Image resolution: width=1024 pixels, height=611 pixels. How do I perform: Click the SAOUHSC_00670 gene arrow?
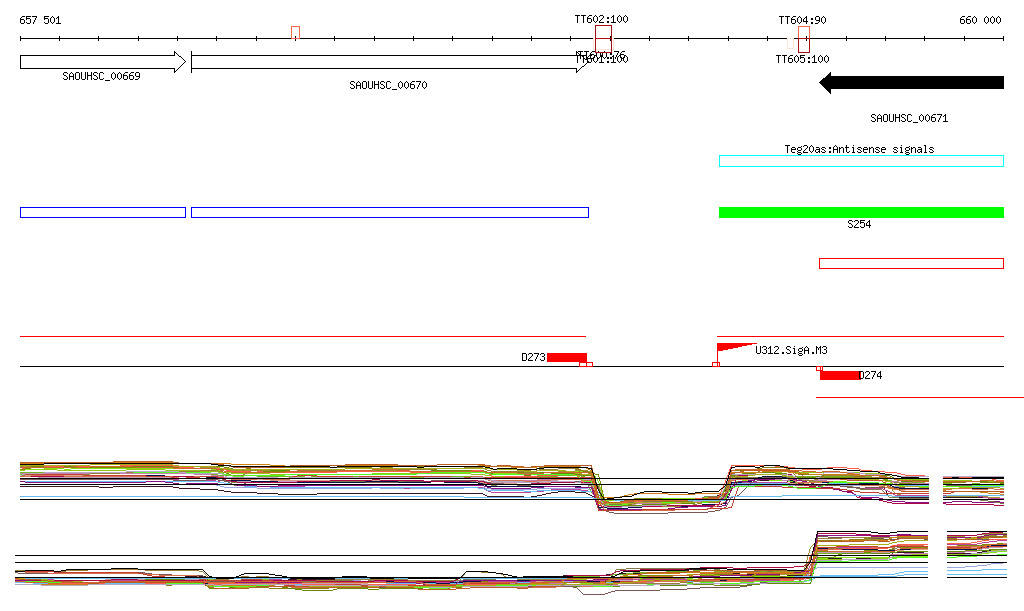click(389, 62)
